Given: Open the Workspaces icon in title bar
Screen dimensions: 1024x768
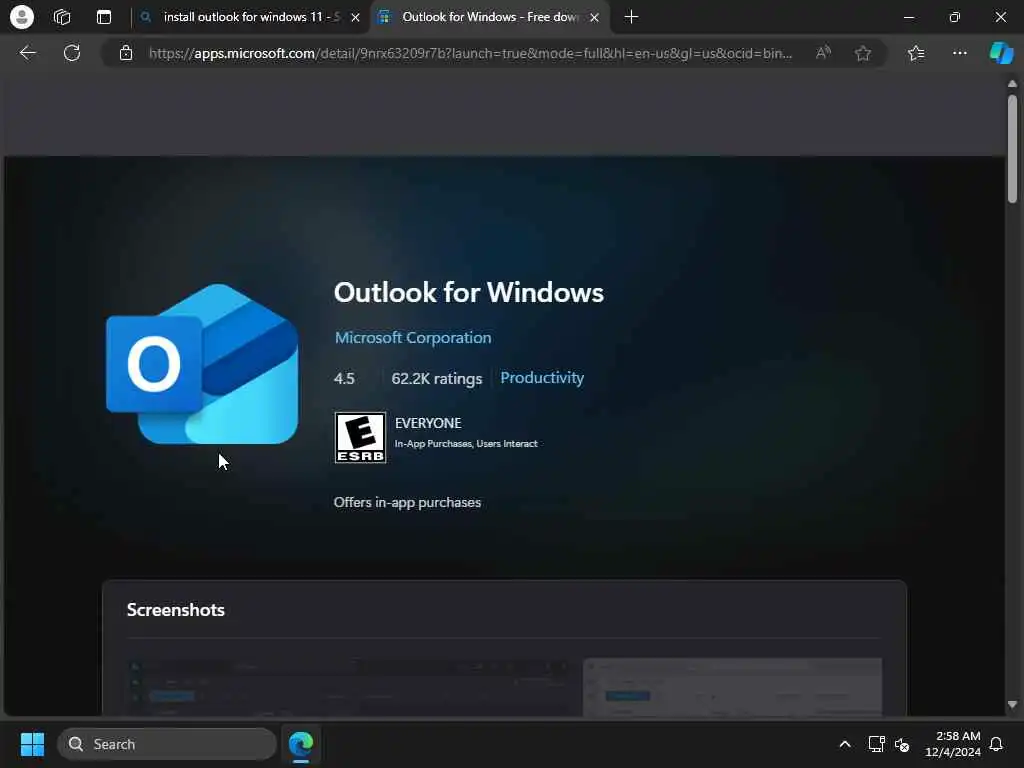Looking at the screenshot, I should click(62, 17).
